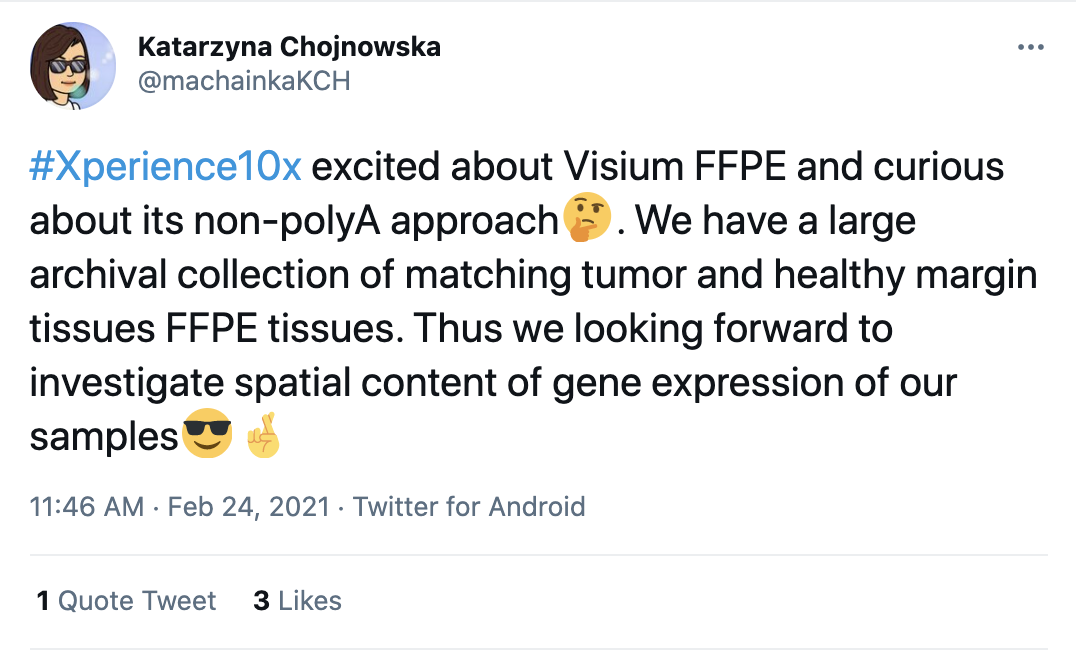Click the words 'Visium FFPE' in the tweet
Image resolution: width=1076 pixels, height=650 pixels.
coord(674,167)
